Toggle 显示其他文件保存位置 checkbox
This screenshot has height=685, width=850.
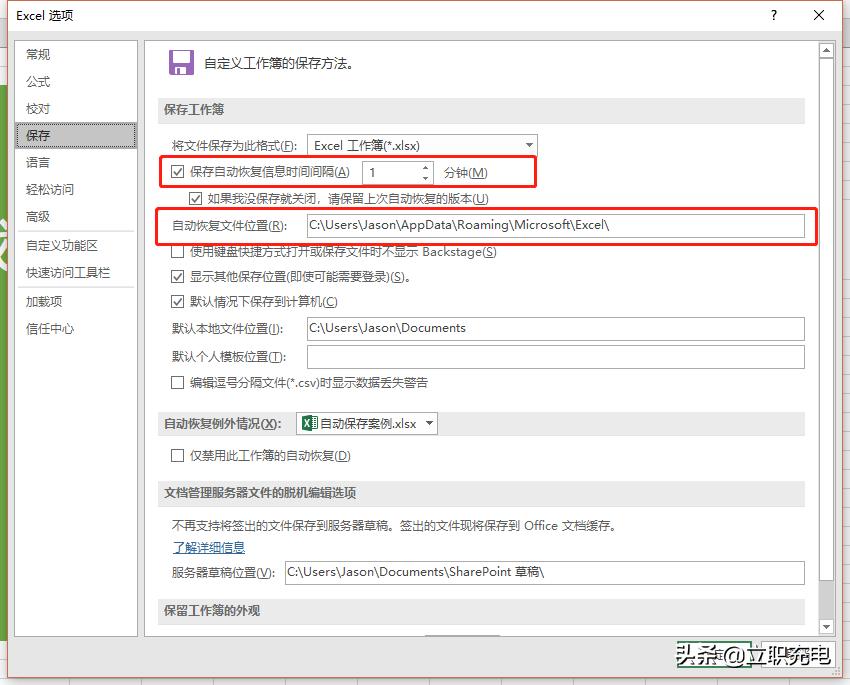[177, 278]
